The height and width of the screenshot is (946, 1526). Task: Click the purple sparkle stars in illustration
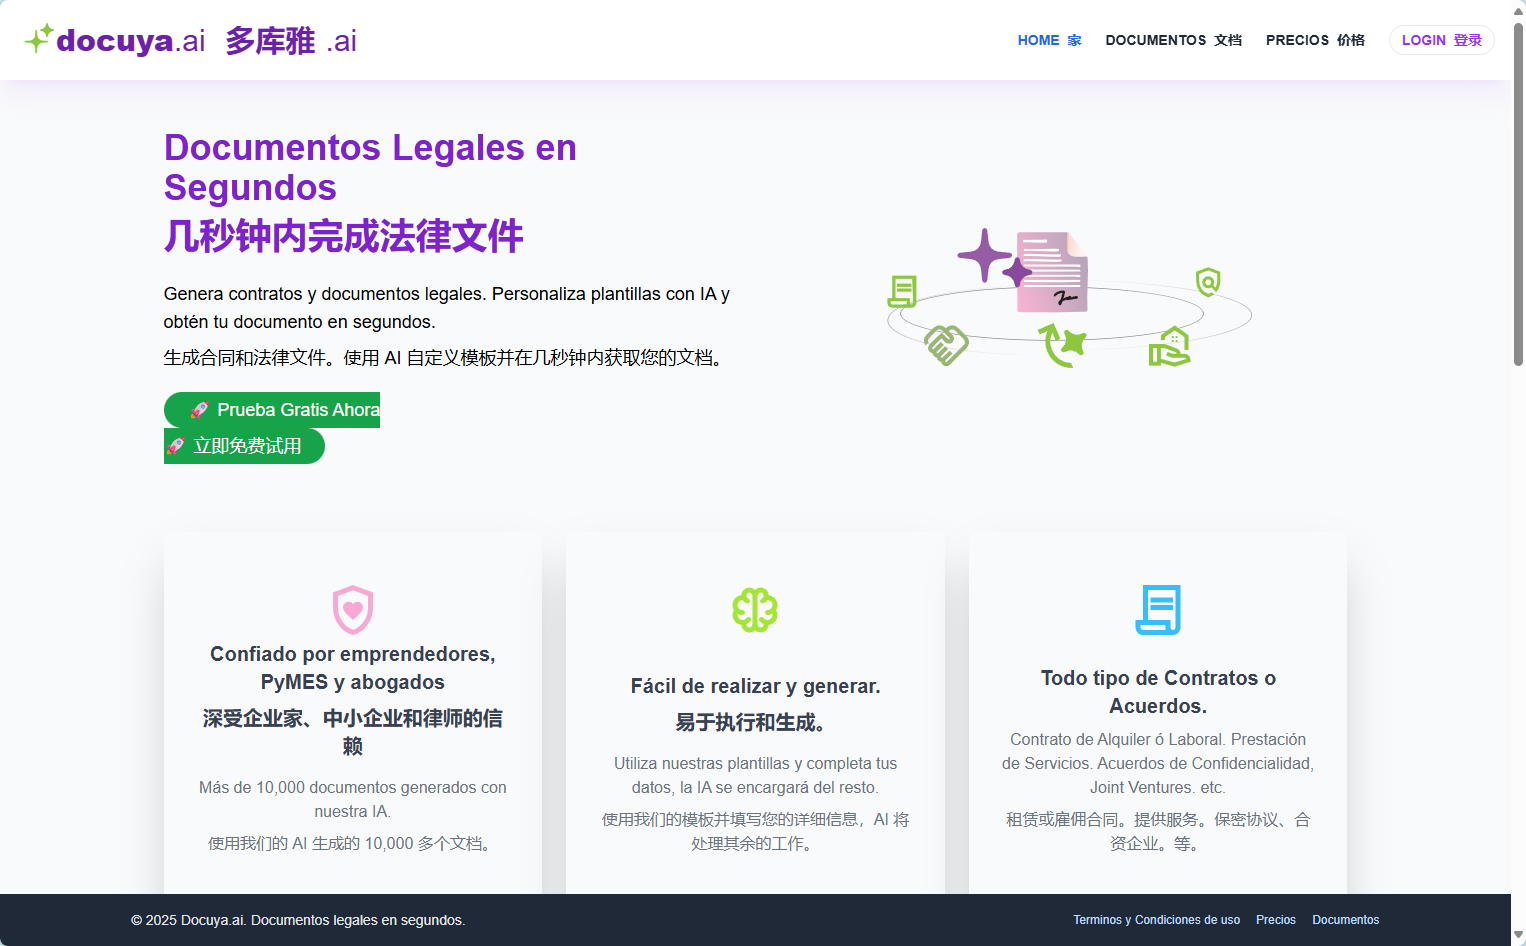[994, 258]
